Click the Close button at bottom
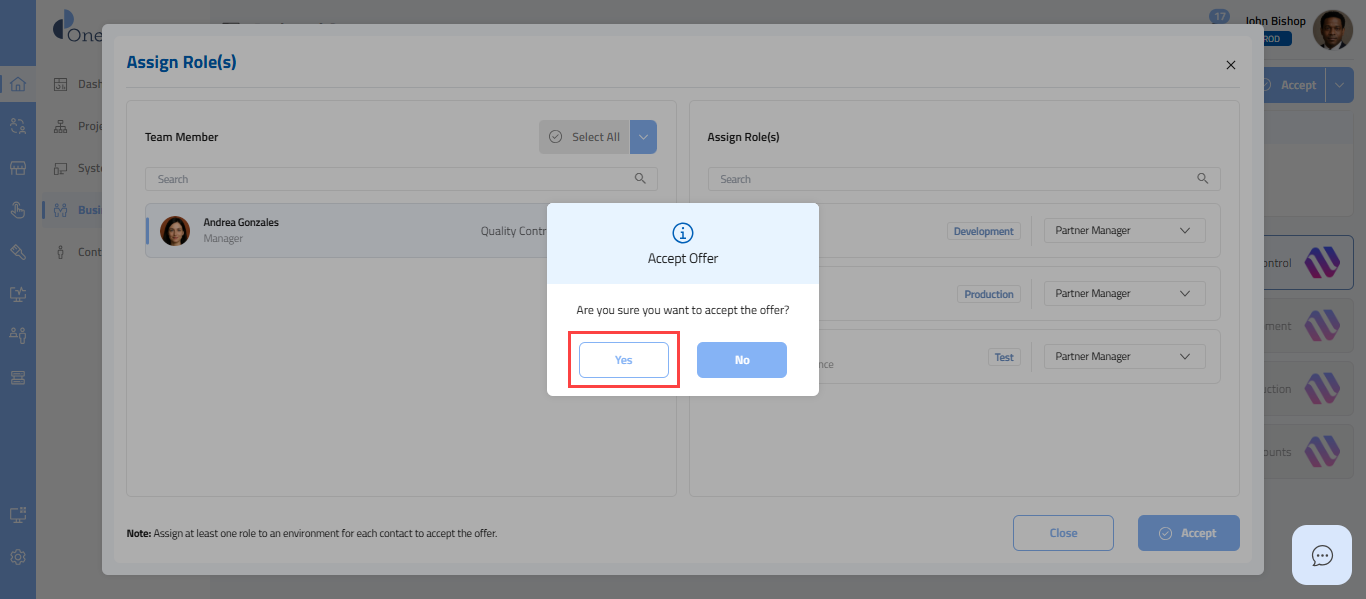Image resolution: width=1366 pixels, height=599 pixels. click(1063, 533)
